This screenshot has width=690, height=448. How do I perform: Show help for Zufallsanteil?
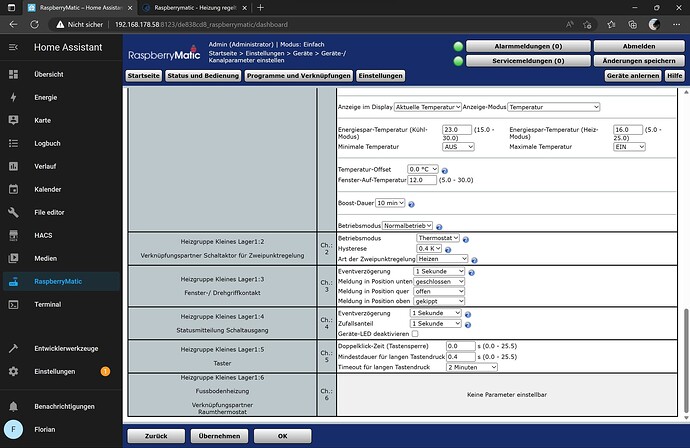click(x=468, y=325)
